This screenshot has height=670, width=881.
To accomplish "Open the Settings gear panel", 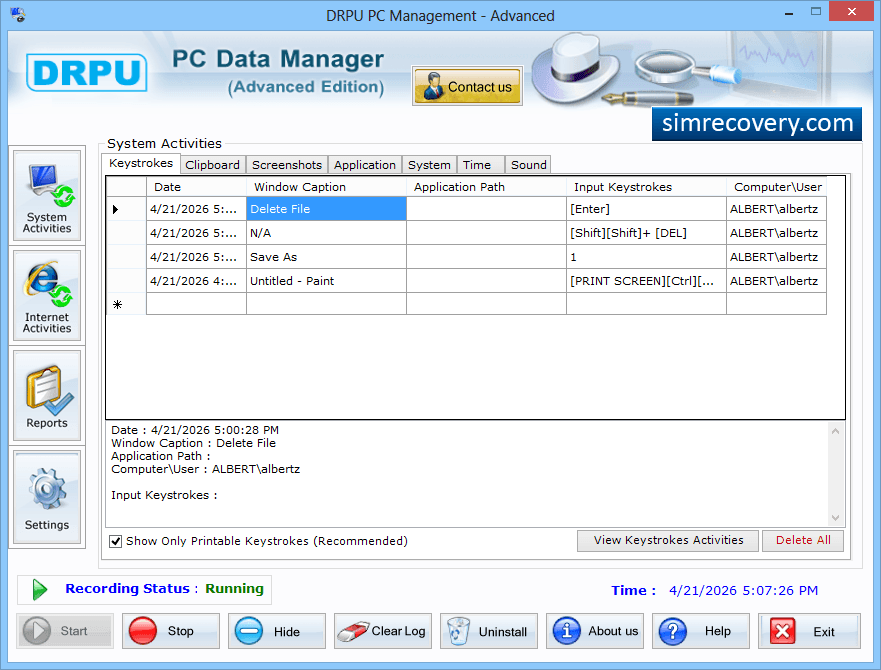I will pyautogui.click(x=47, y=497).
